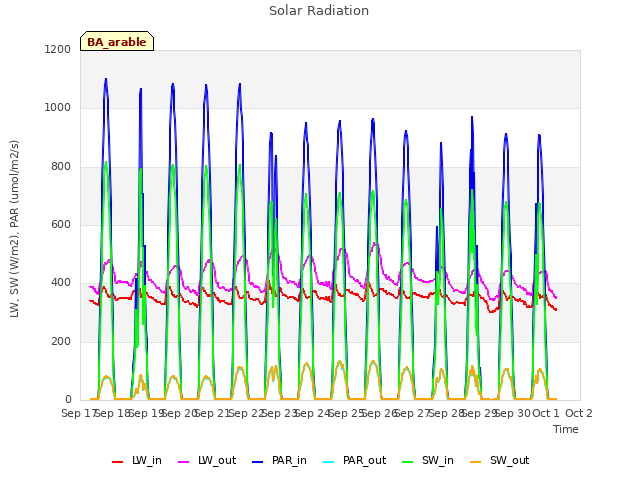Click the 800 y-axis tick label

click(x=61, y=167)
